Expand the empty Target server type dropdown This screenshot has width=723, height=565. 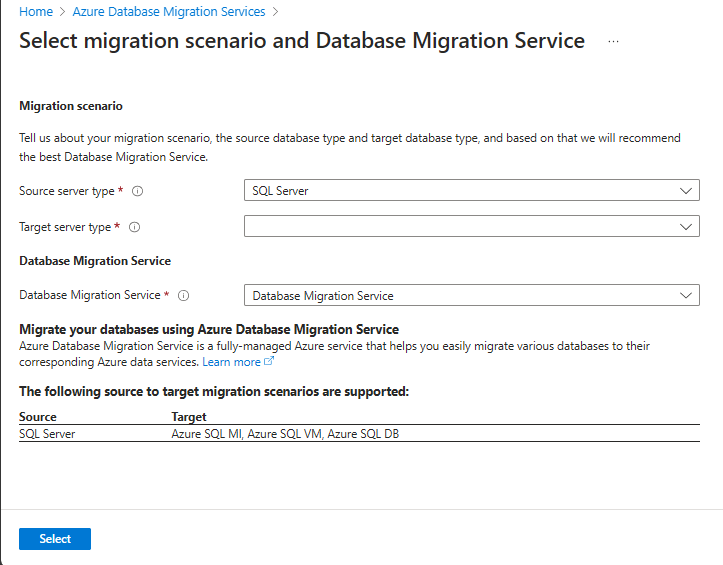[471, 227]
